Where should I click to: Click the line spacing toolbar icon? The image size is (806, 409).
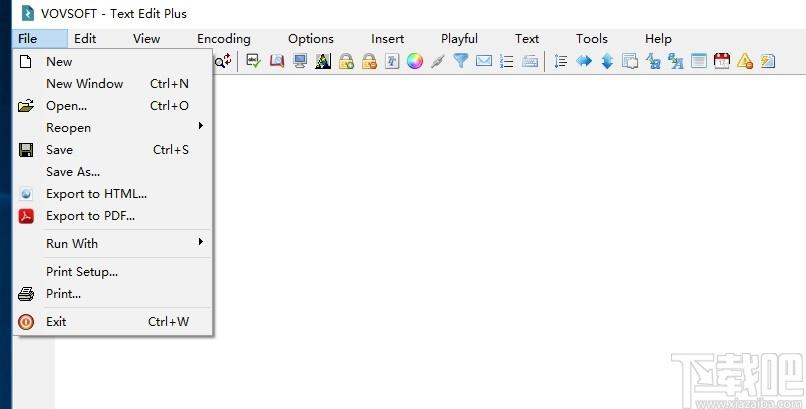point(561,61)
